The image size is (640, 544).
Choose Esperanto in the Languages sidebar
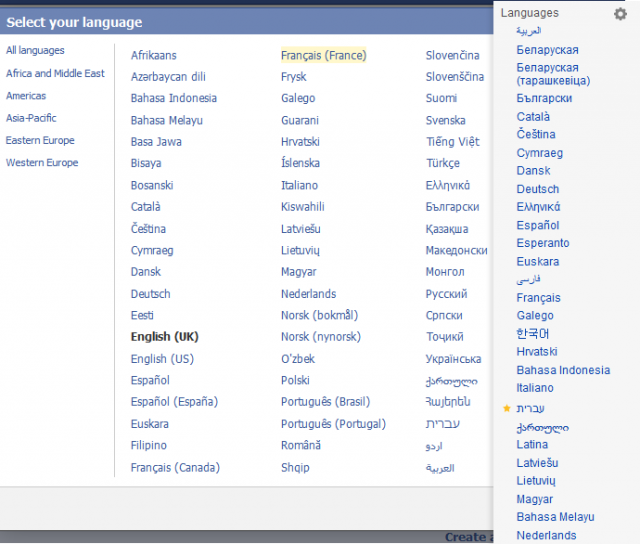pos(543,243)
